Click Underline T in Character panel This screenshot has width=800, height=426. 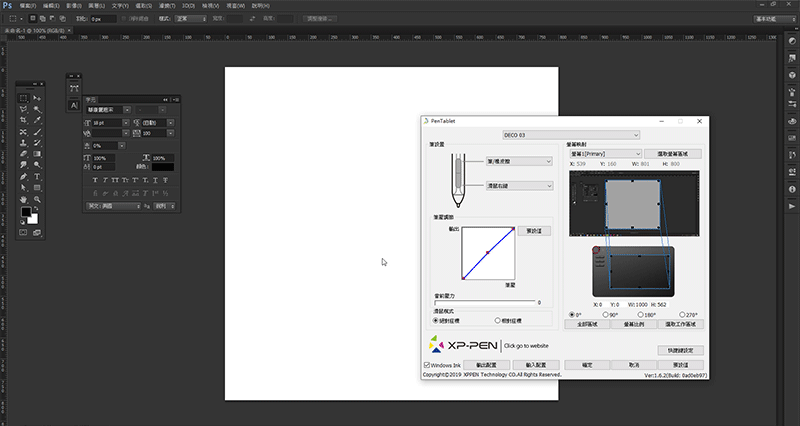tap(155, 180)
